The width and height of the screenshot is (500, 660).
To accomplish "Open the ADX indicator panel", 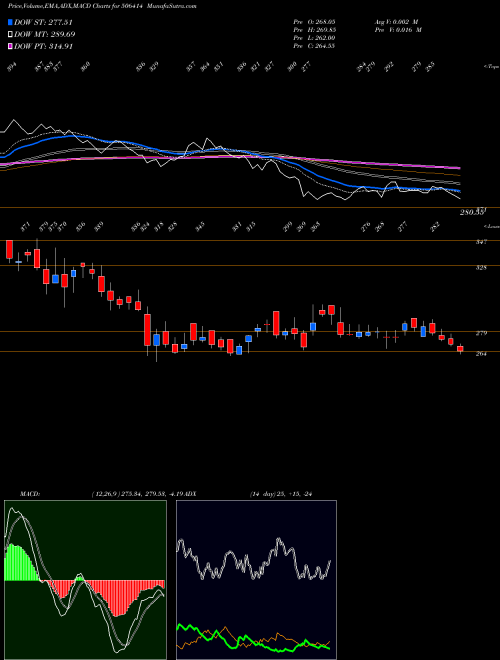I will pyautogui.click(x=256, y=580).
